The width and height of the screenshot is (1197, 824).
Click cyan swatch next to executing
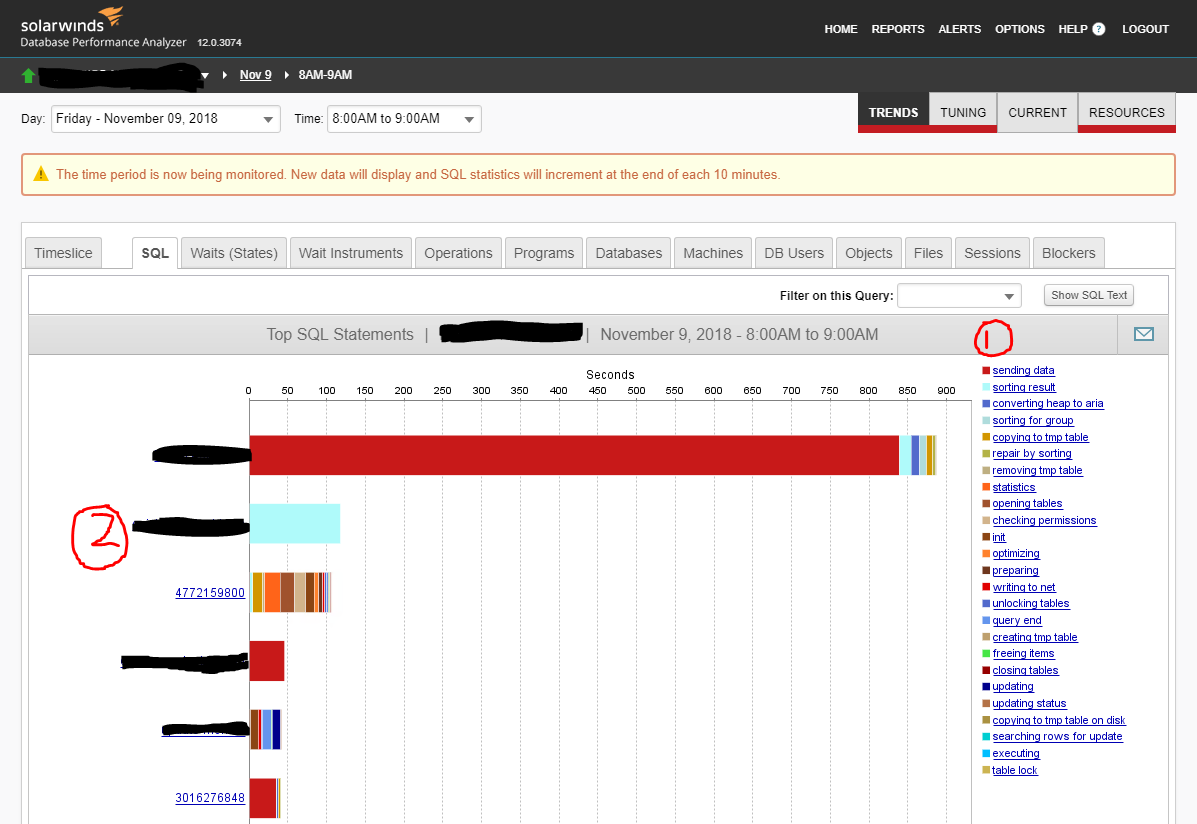(x=986, y=754)
